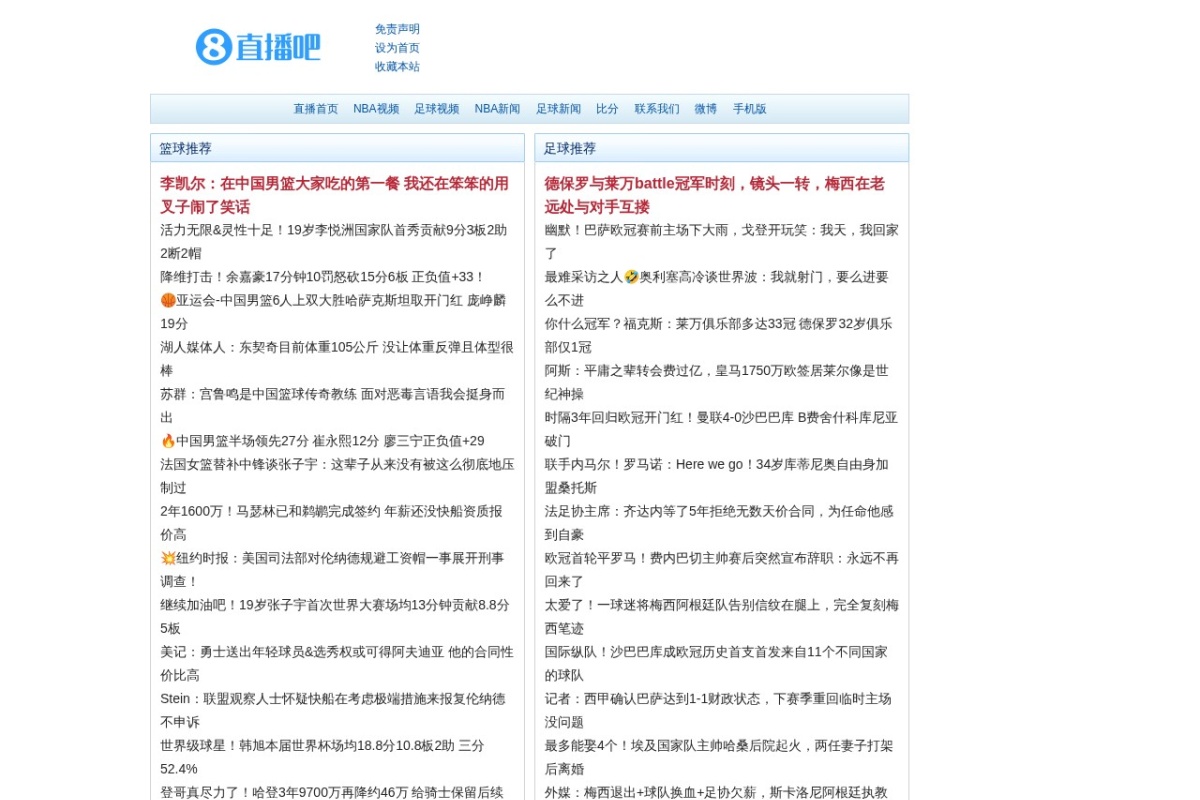Open article 外媒：梅西退出+球队换血+足协欠薪
This screenshot has width=1200, height=800.
(716, 792)
